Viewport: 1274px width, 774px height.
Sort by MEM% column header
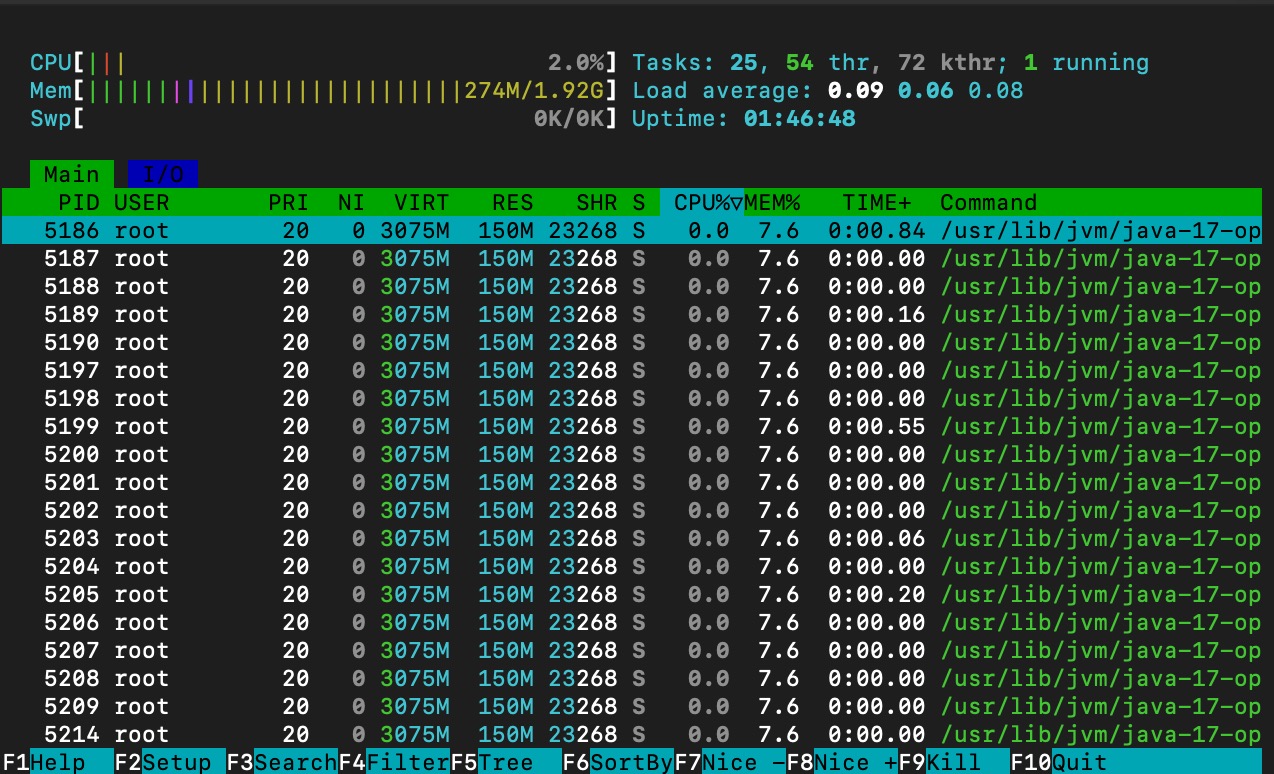tap(772, 202)
